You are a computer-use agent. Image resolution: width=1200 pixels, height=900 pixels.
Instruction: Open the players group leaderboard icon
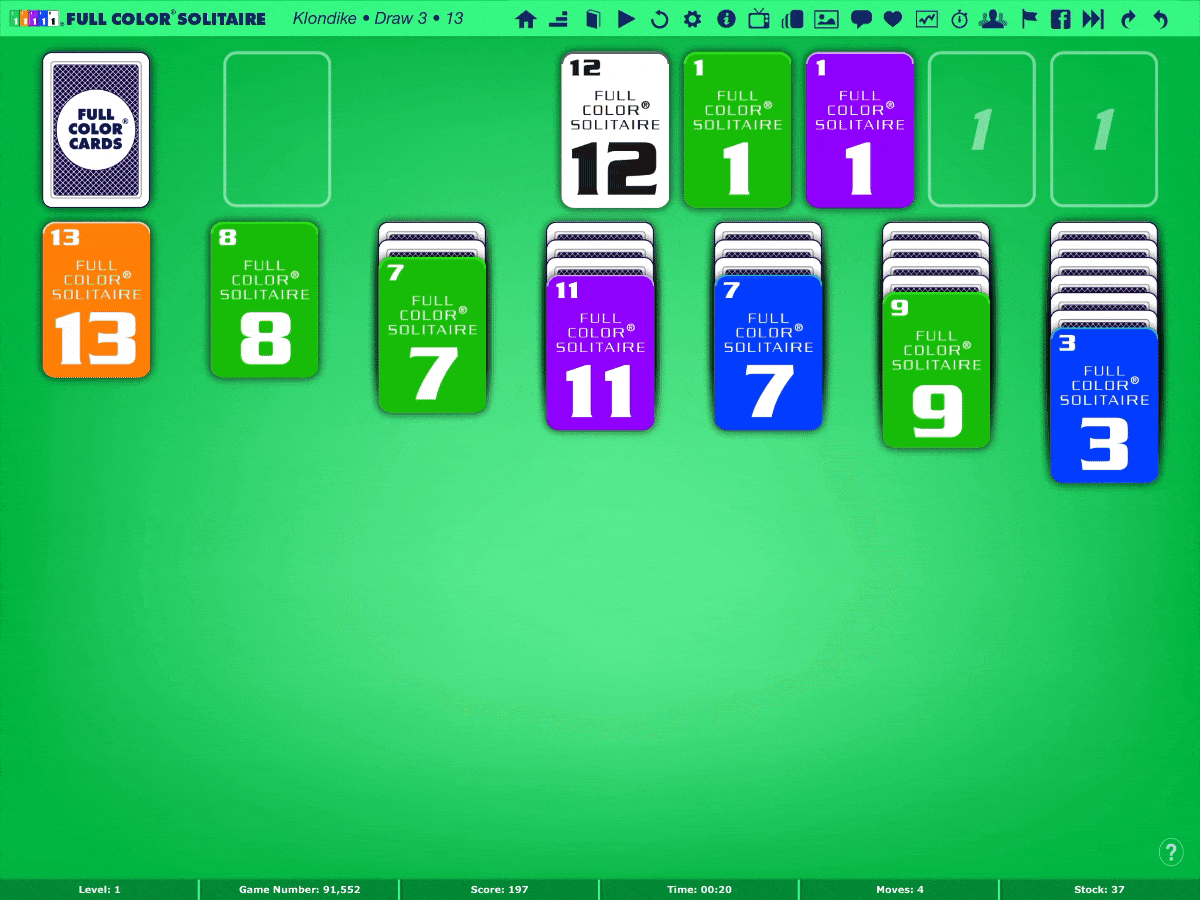pos(993,18)
